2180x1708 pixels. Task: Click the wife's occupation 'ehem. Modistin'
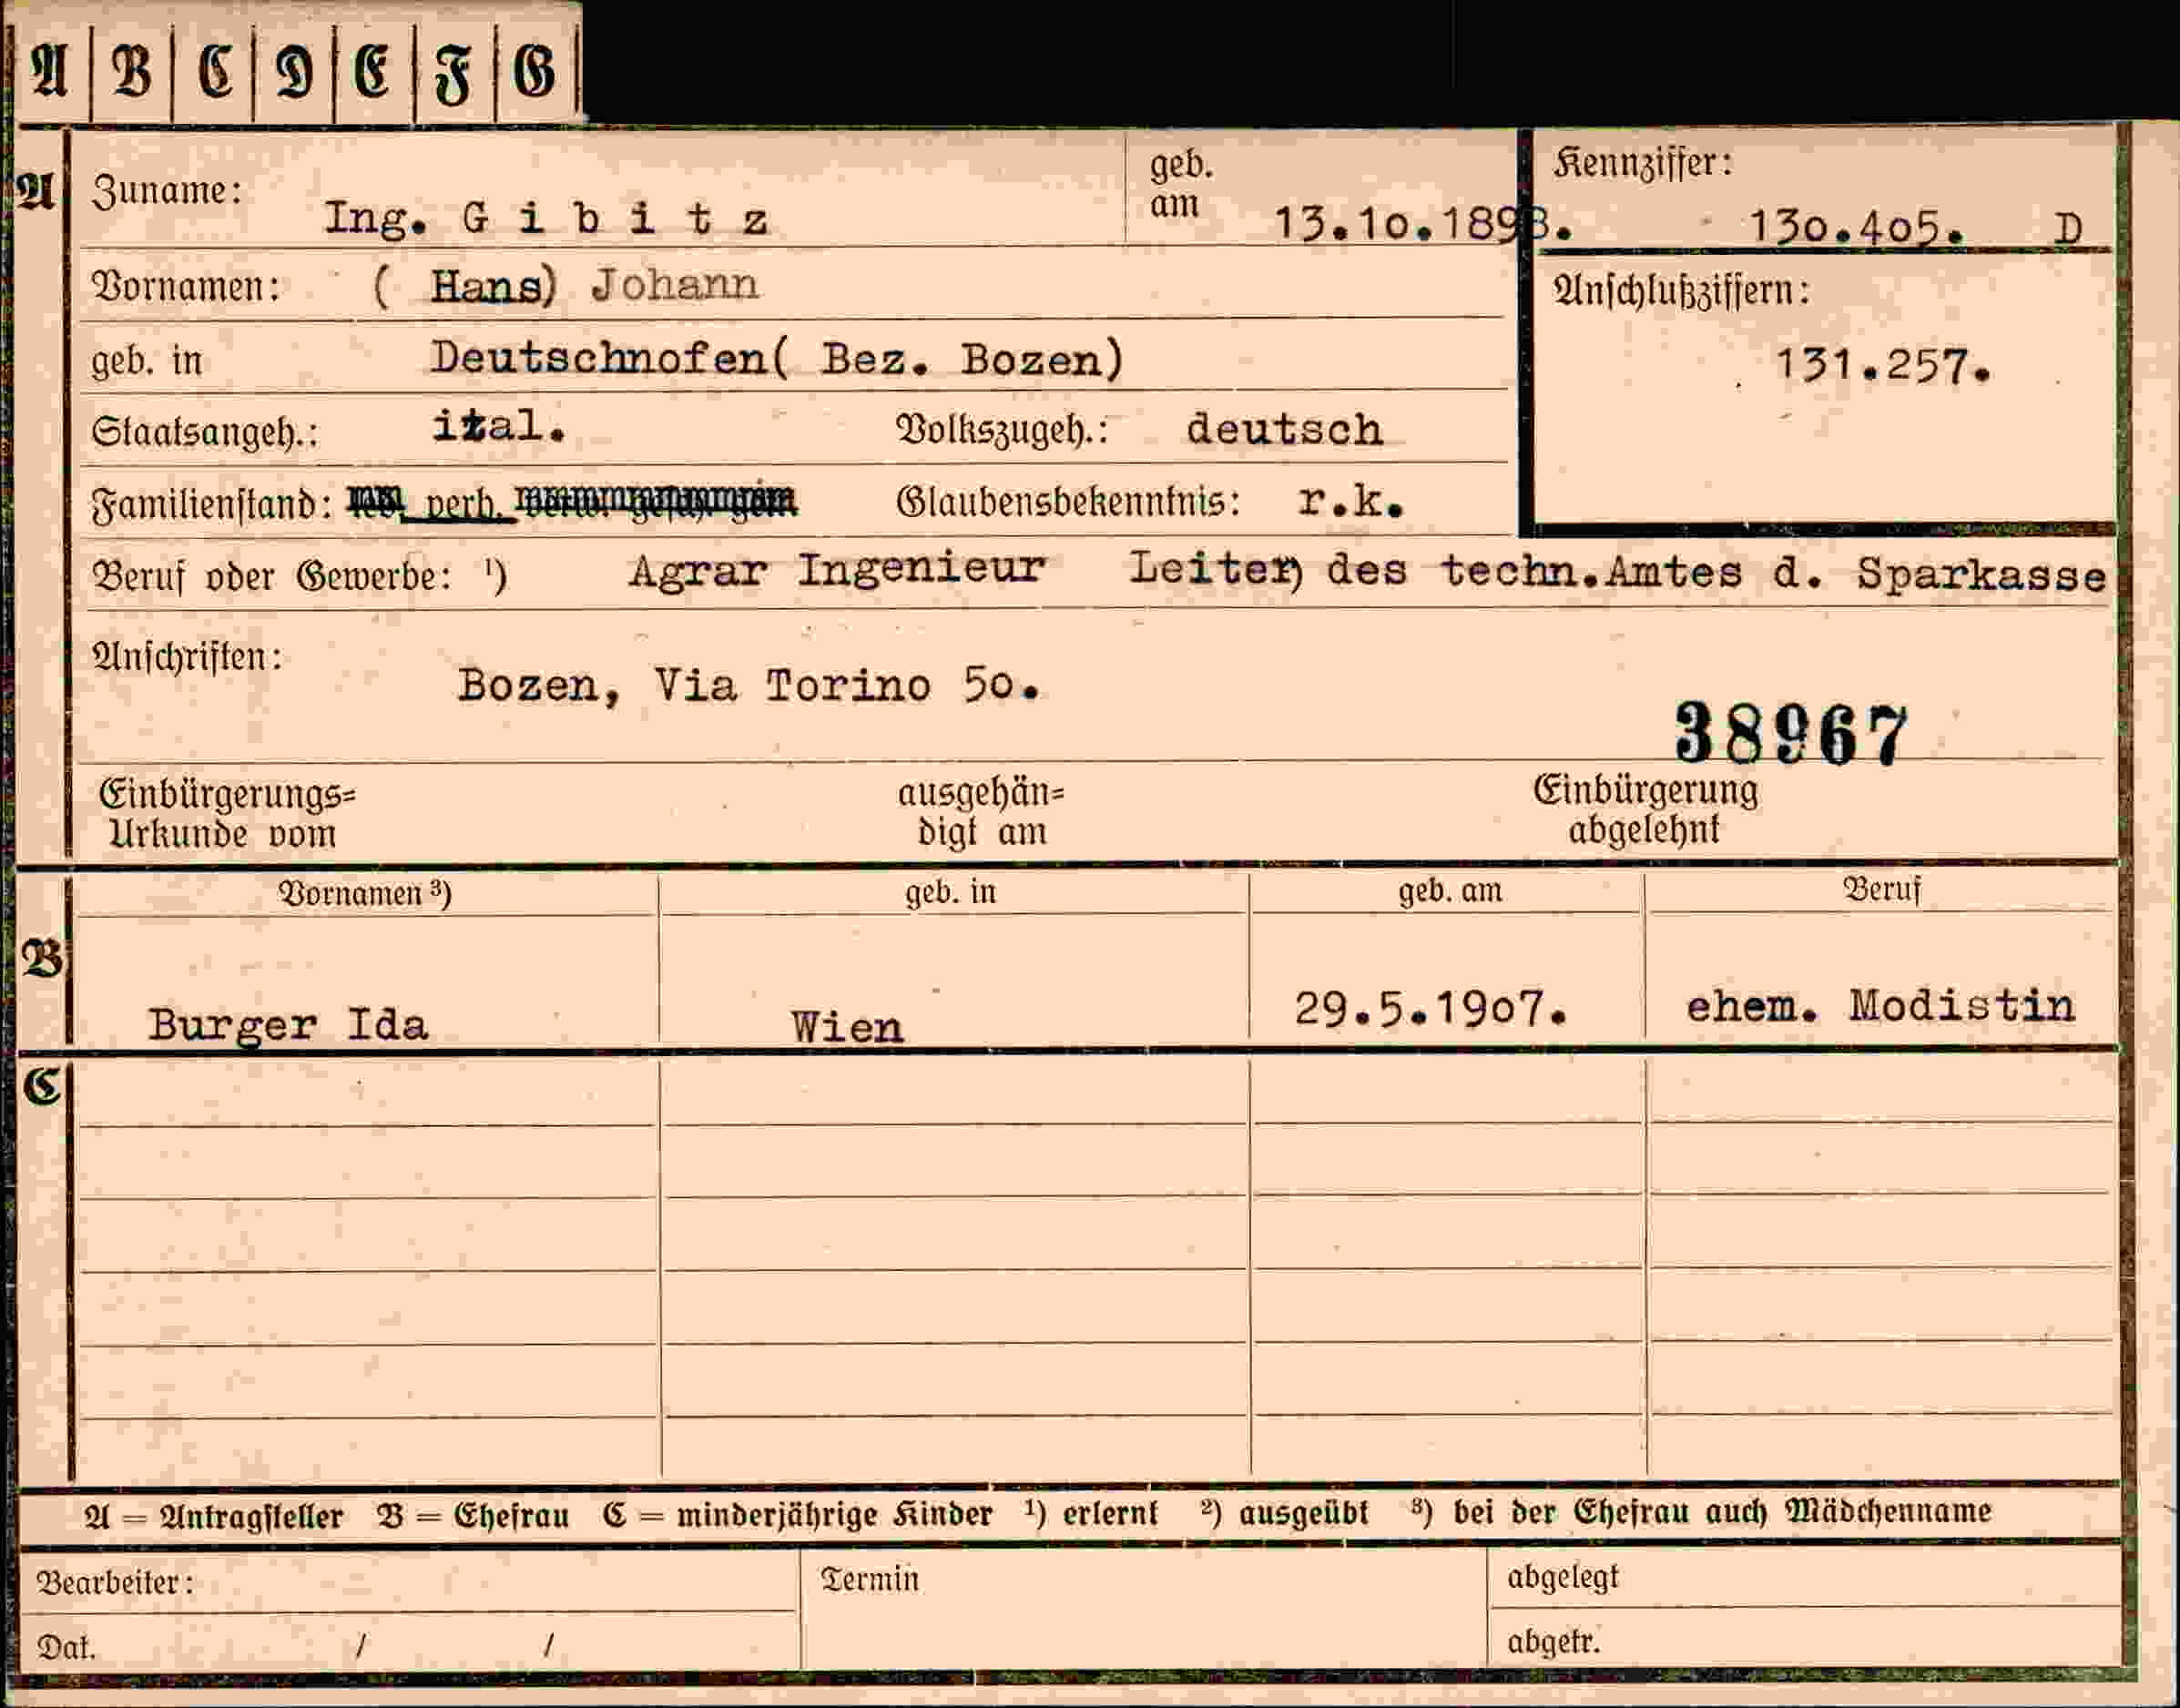[1881, 1006]
